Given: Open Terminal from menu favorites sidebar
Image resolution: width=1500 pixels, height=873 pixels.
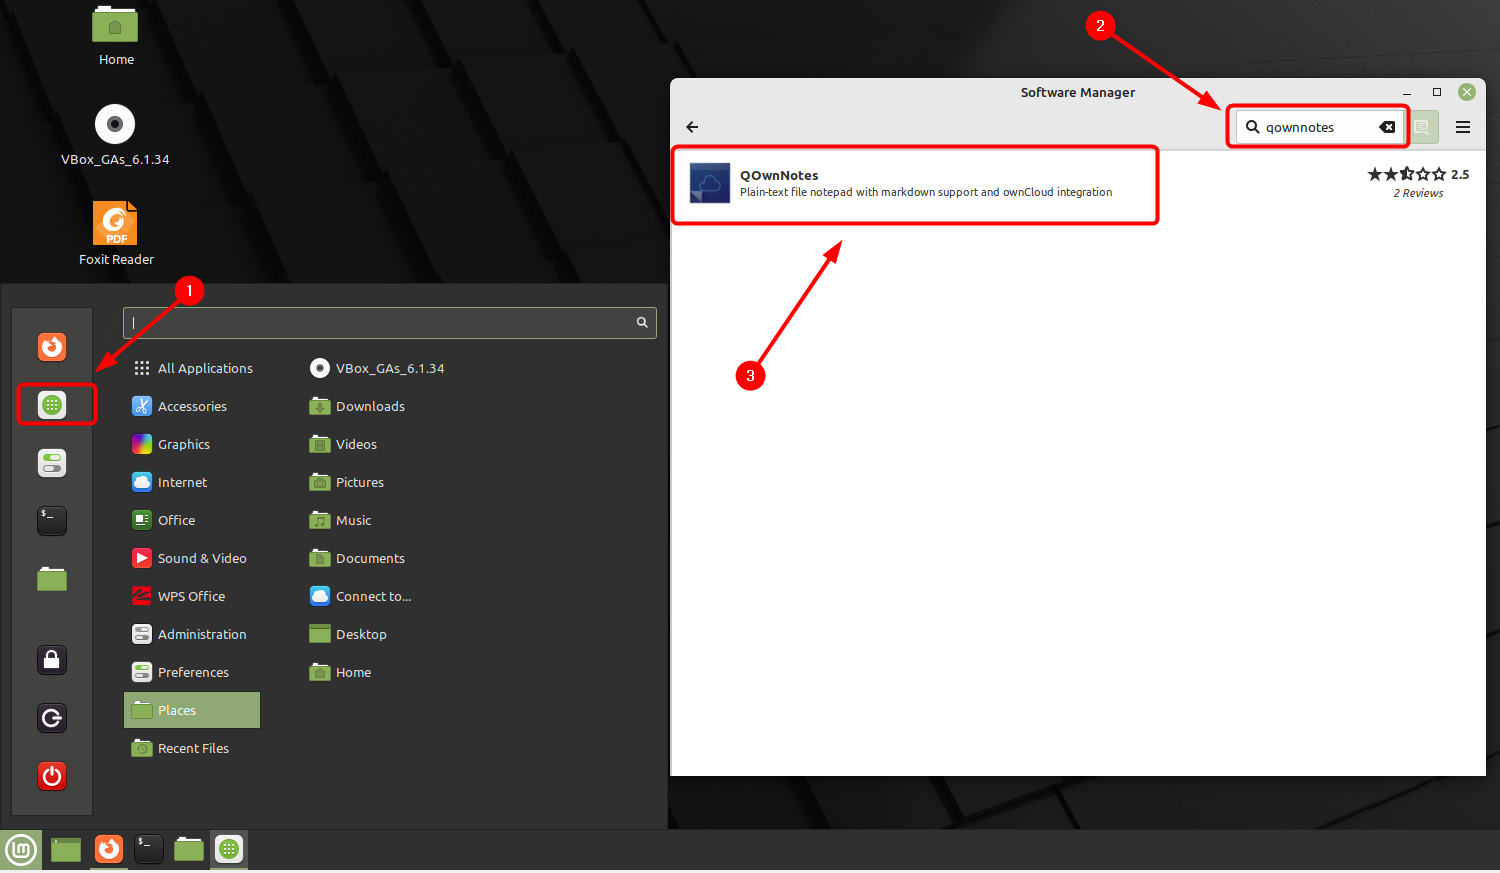Looking at the screenshot, I should pos(52,521).
